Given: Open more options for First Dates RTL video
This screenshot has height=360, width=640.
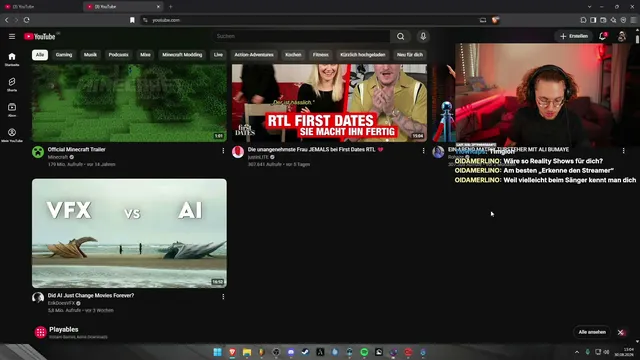Looking at the screenshot, I should (x=423, y=151).
